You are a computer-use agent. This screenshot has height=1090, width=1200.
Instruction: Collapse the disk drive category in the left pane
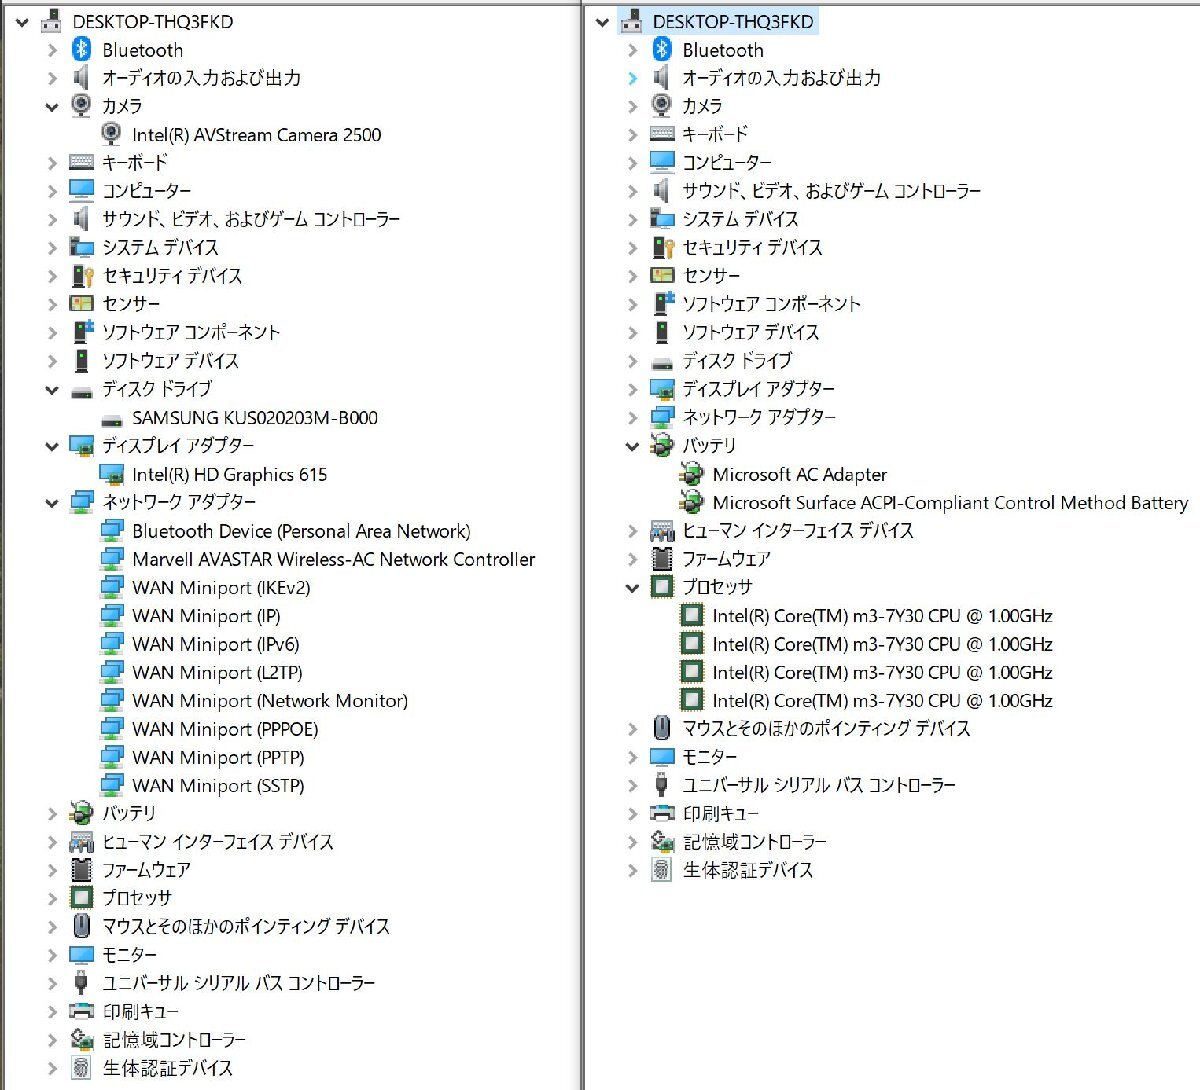pos(52,390)
